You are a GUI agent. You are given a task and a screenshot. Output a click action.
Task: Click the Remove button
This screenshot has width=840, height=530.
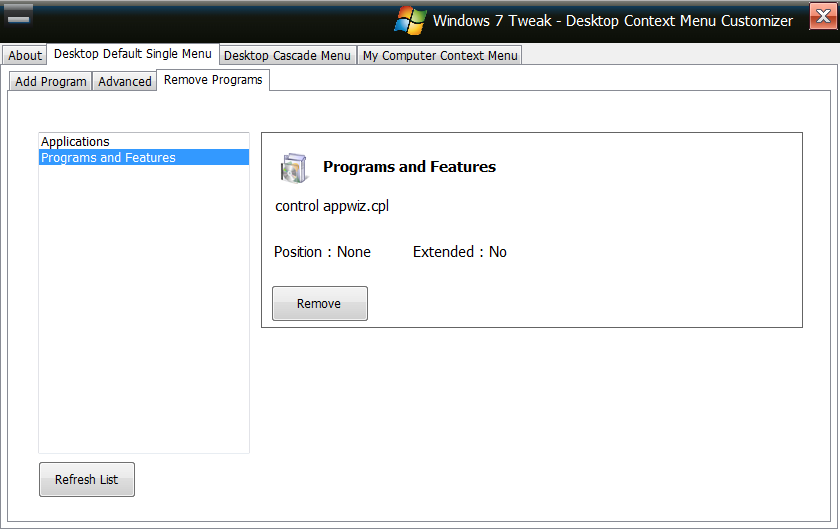pos(320,303)
